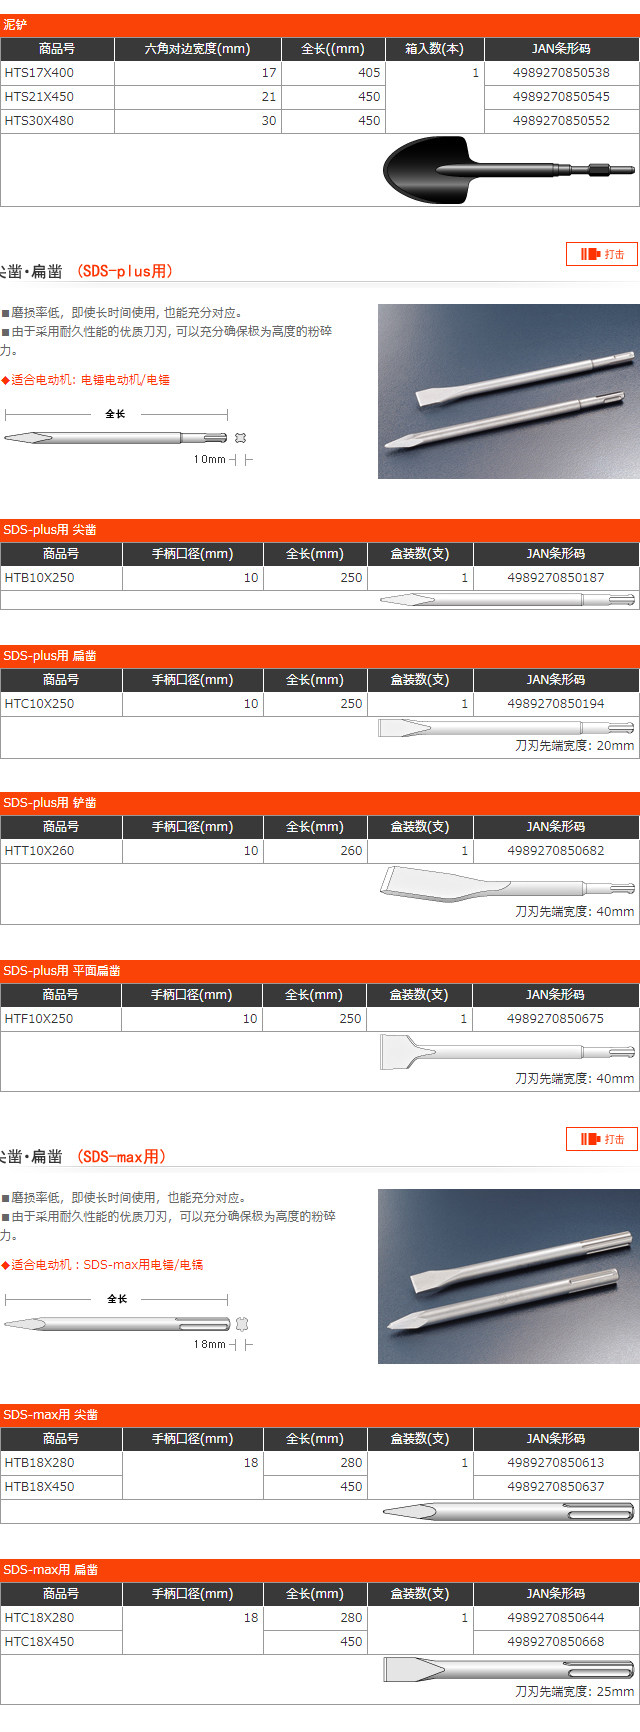The height and width of the screenshot is (1732, 640).
Task: Open the SDS-max chisels product photo
Action: pos(508,1276)
